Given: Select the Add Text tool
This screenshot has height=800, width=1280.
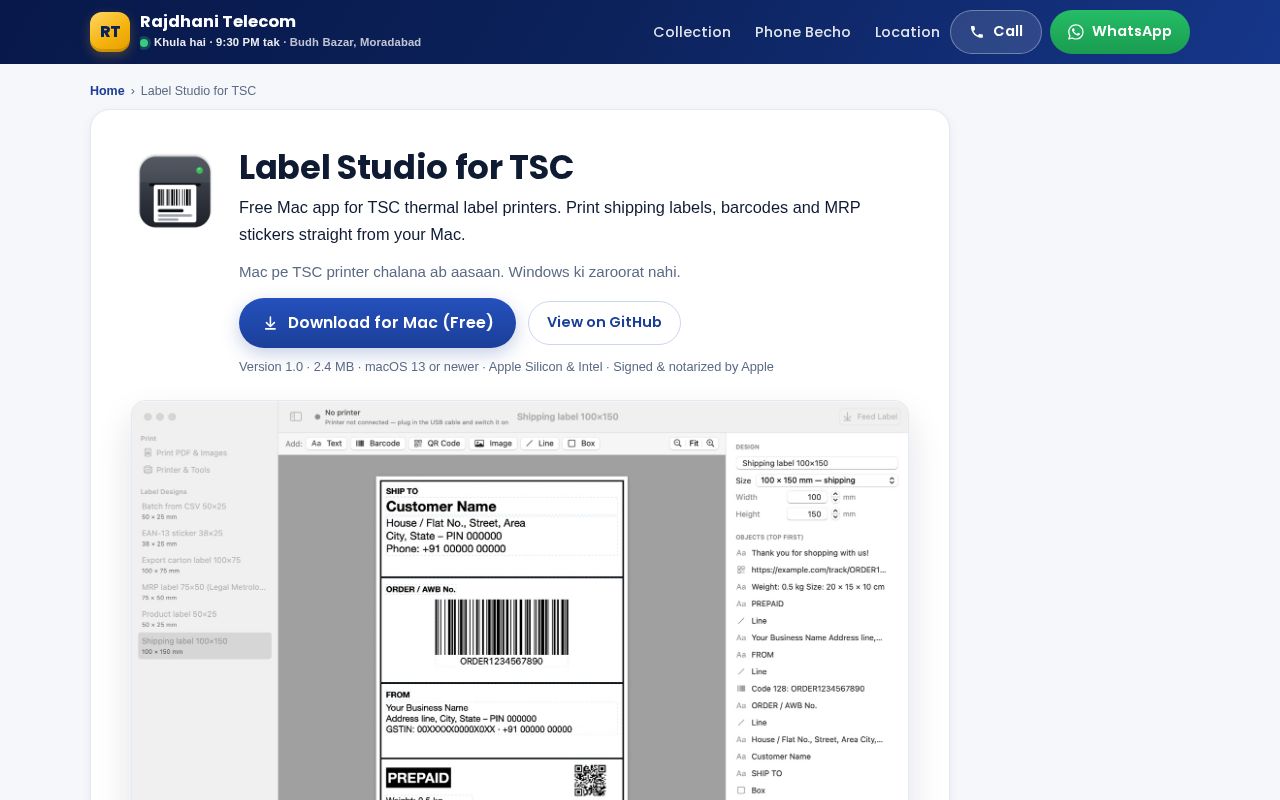Looking at the screenshot, I should tap(326, 443).
